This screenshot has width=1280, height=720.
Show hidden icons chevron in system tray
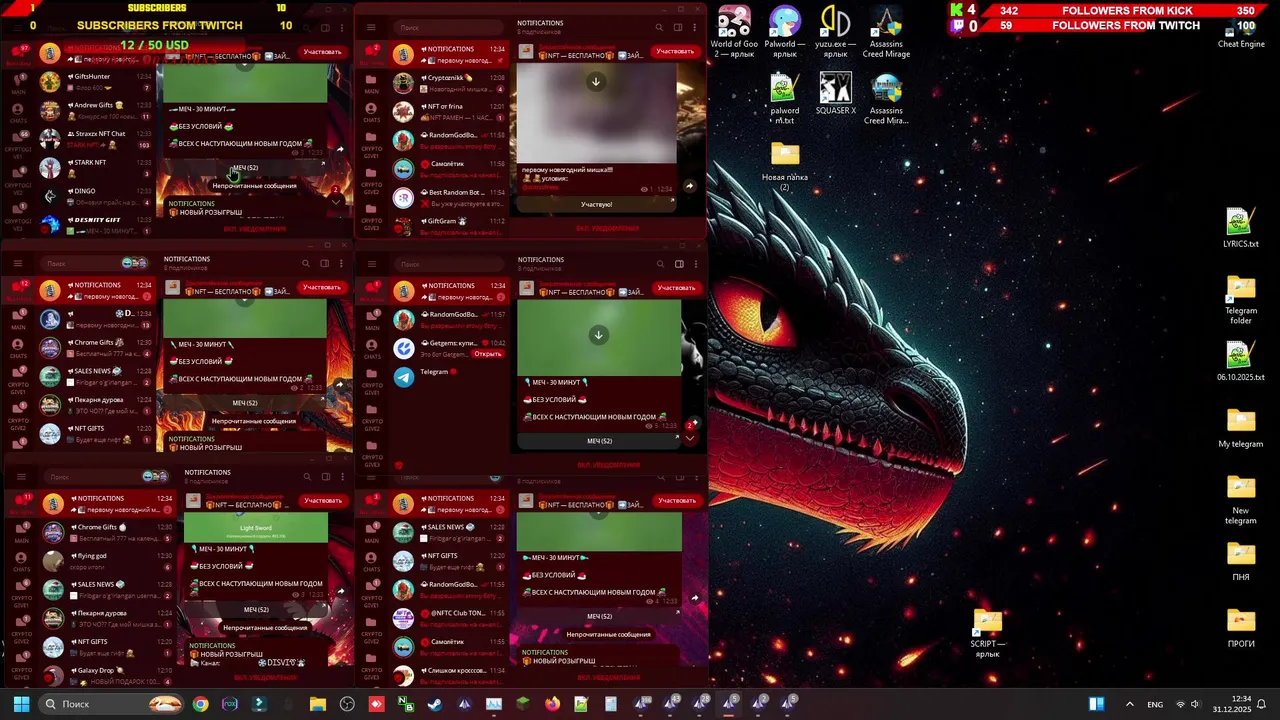pos(1130,704)
